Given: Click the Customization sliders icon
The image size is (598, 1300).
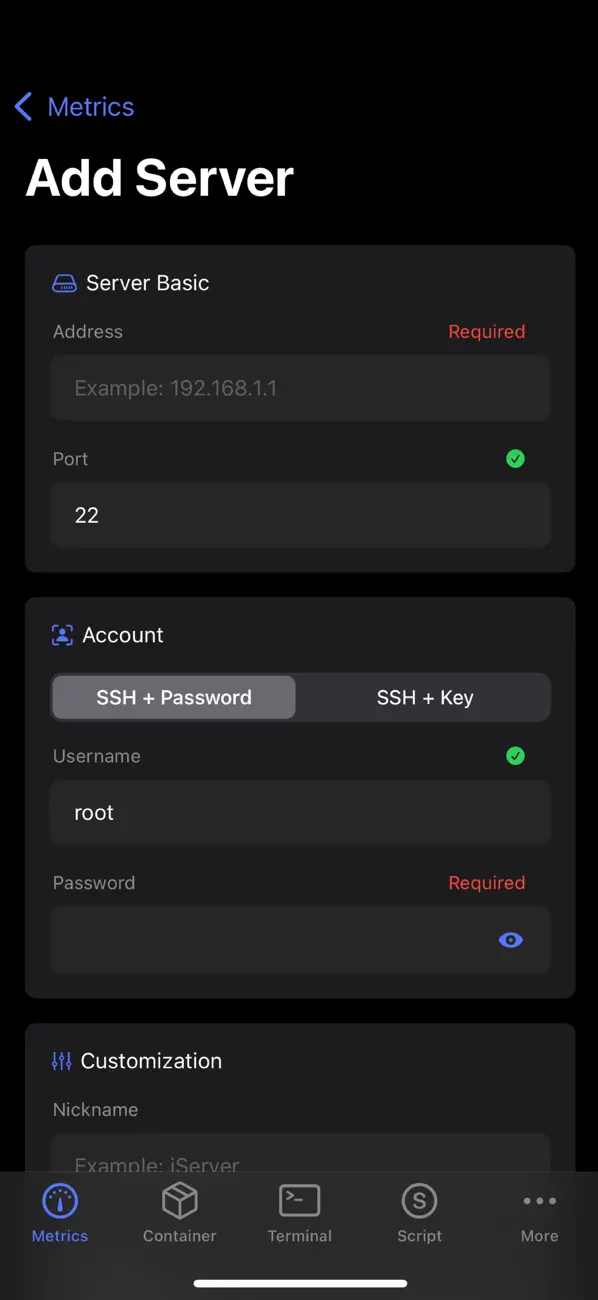Looking at the screenshot, I should pyautogui.click(x=61, y=1060).
